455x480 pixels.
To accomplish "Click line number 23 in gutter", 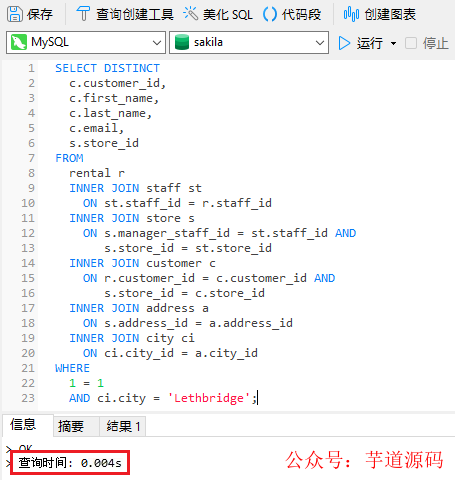I will (28, 398).
